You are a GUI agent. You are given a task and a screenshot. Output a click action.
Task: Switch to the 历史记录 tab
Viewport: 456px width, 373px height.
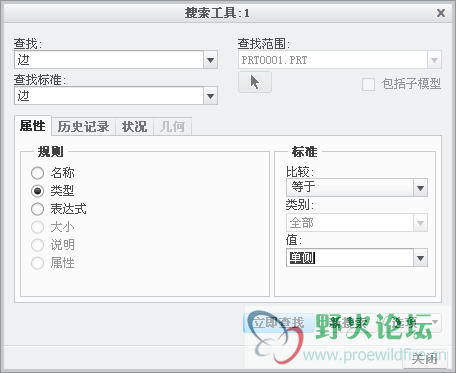coord(83,127)
